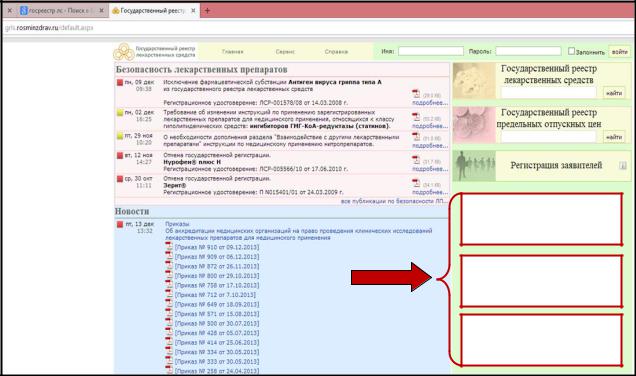This screenshot has width=636, height=376.
Task: Open PDF icon for Приказ № 333
Action: coord(169,361)
